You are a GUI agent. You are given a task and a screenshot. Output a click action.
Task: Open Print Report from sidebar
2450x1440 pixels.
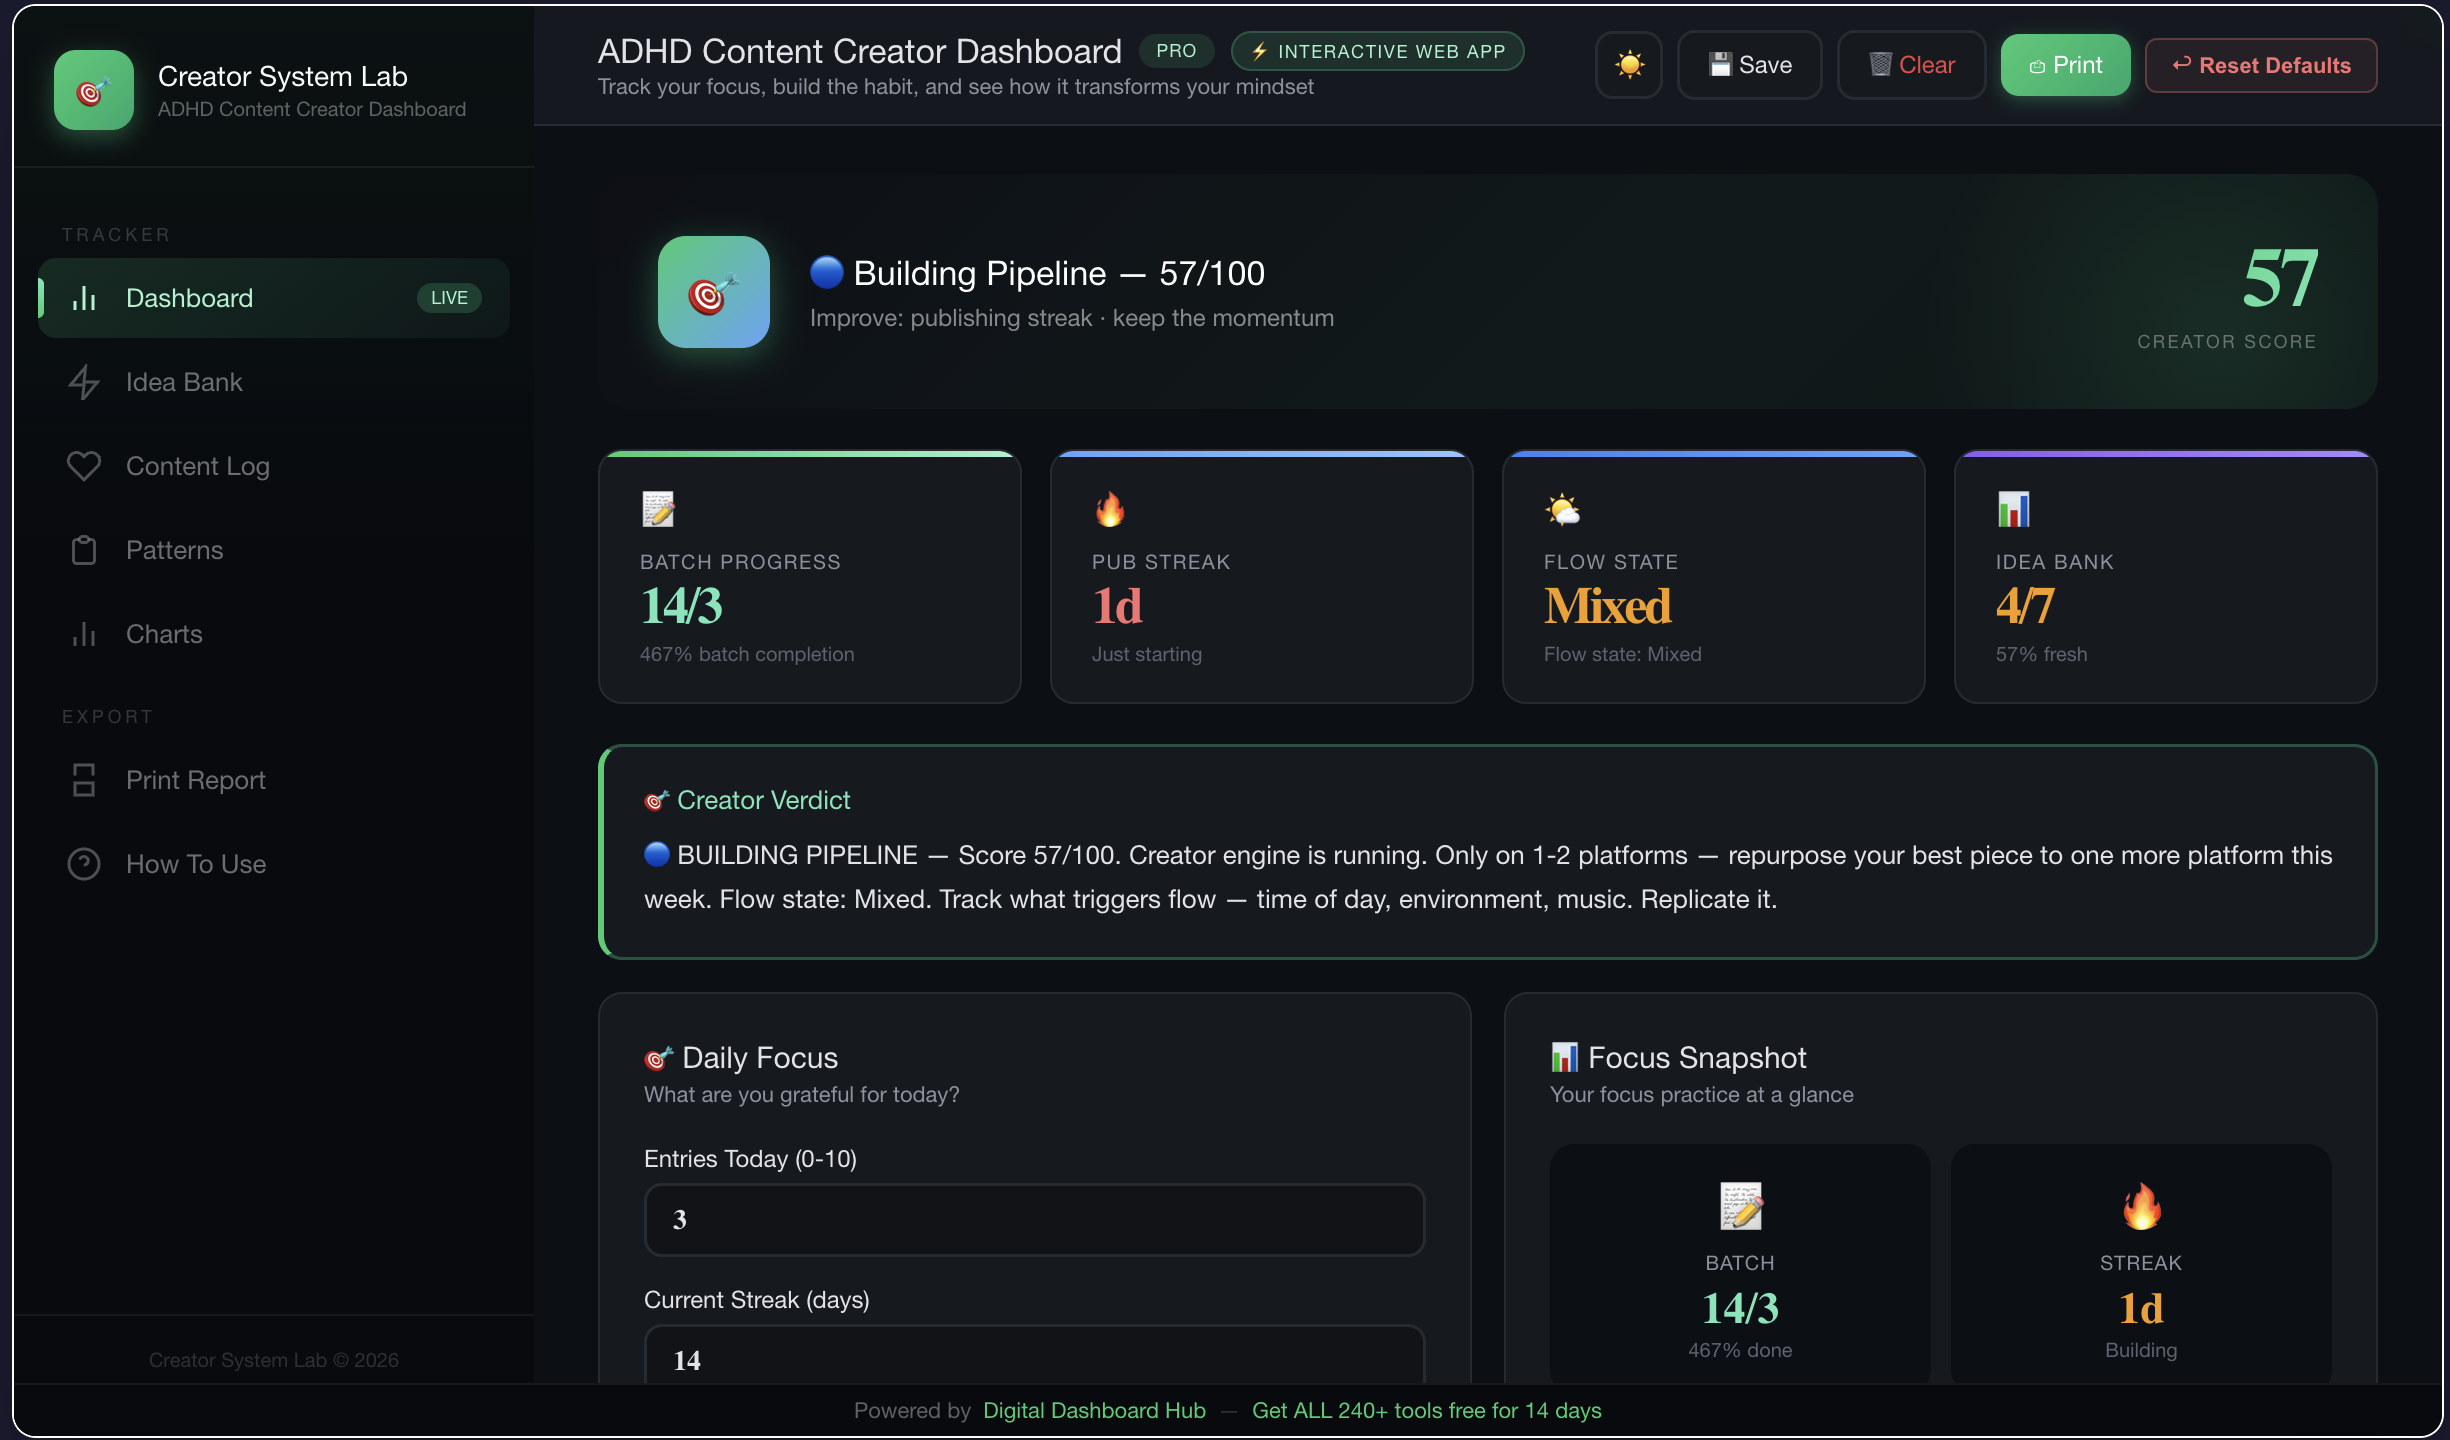pyautogui.click(x=274, y=780)
